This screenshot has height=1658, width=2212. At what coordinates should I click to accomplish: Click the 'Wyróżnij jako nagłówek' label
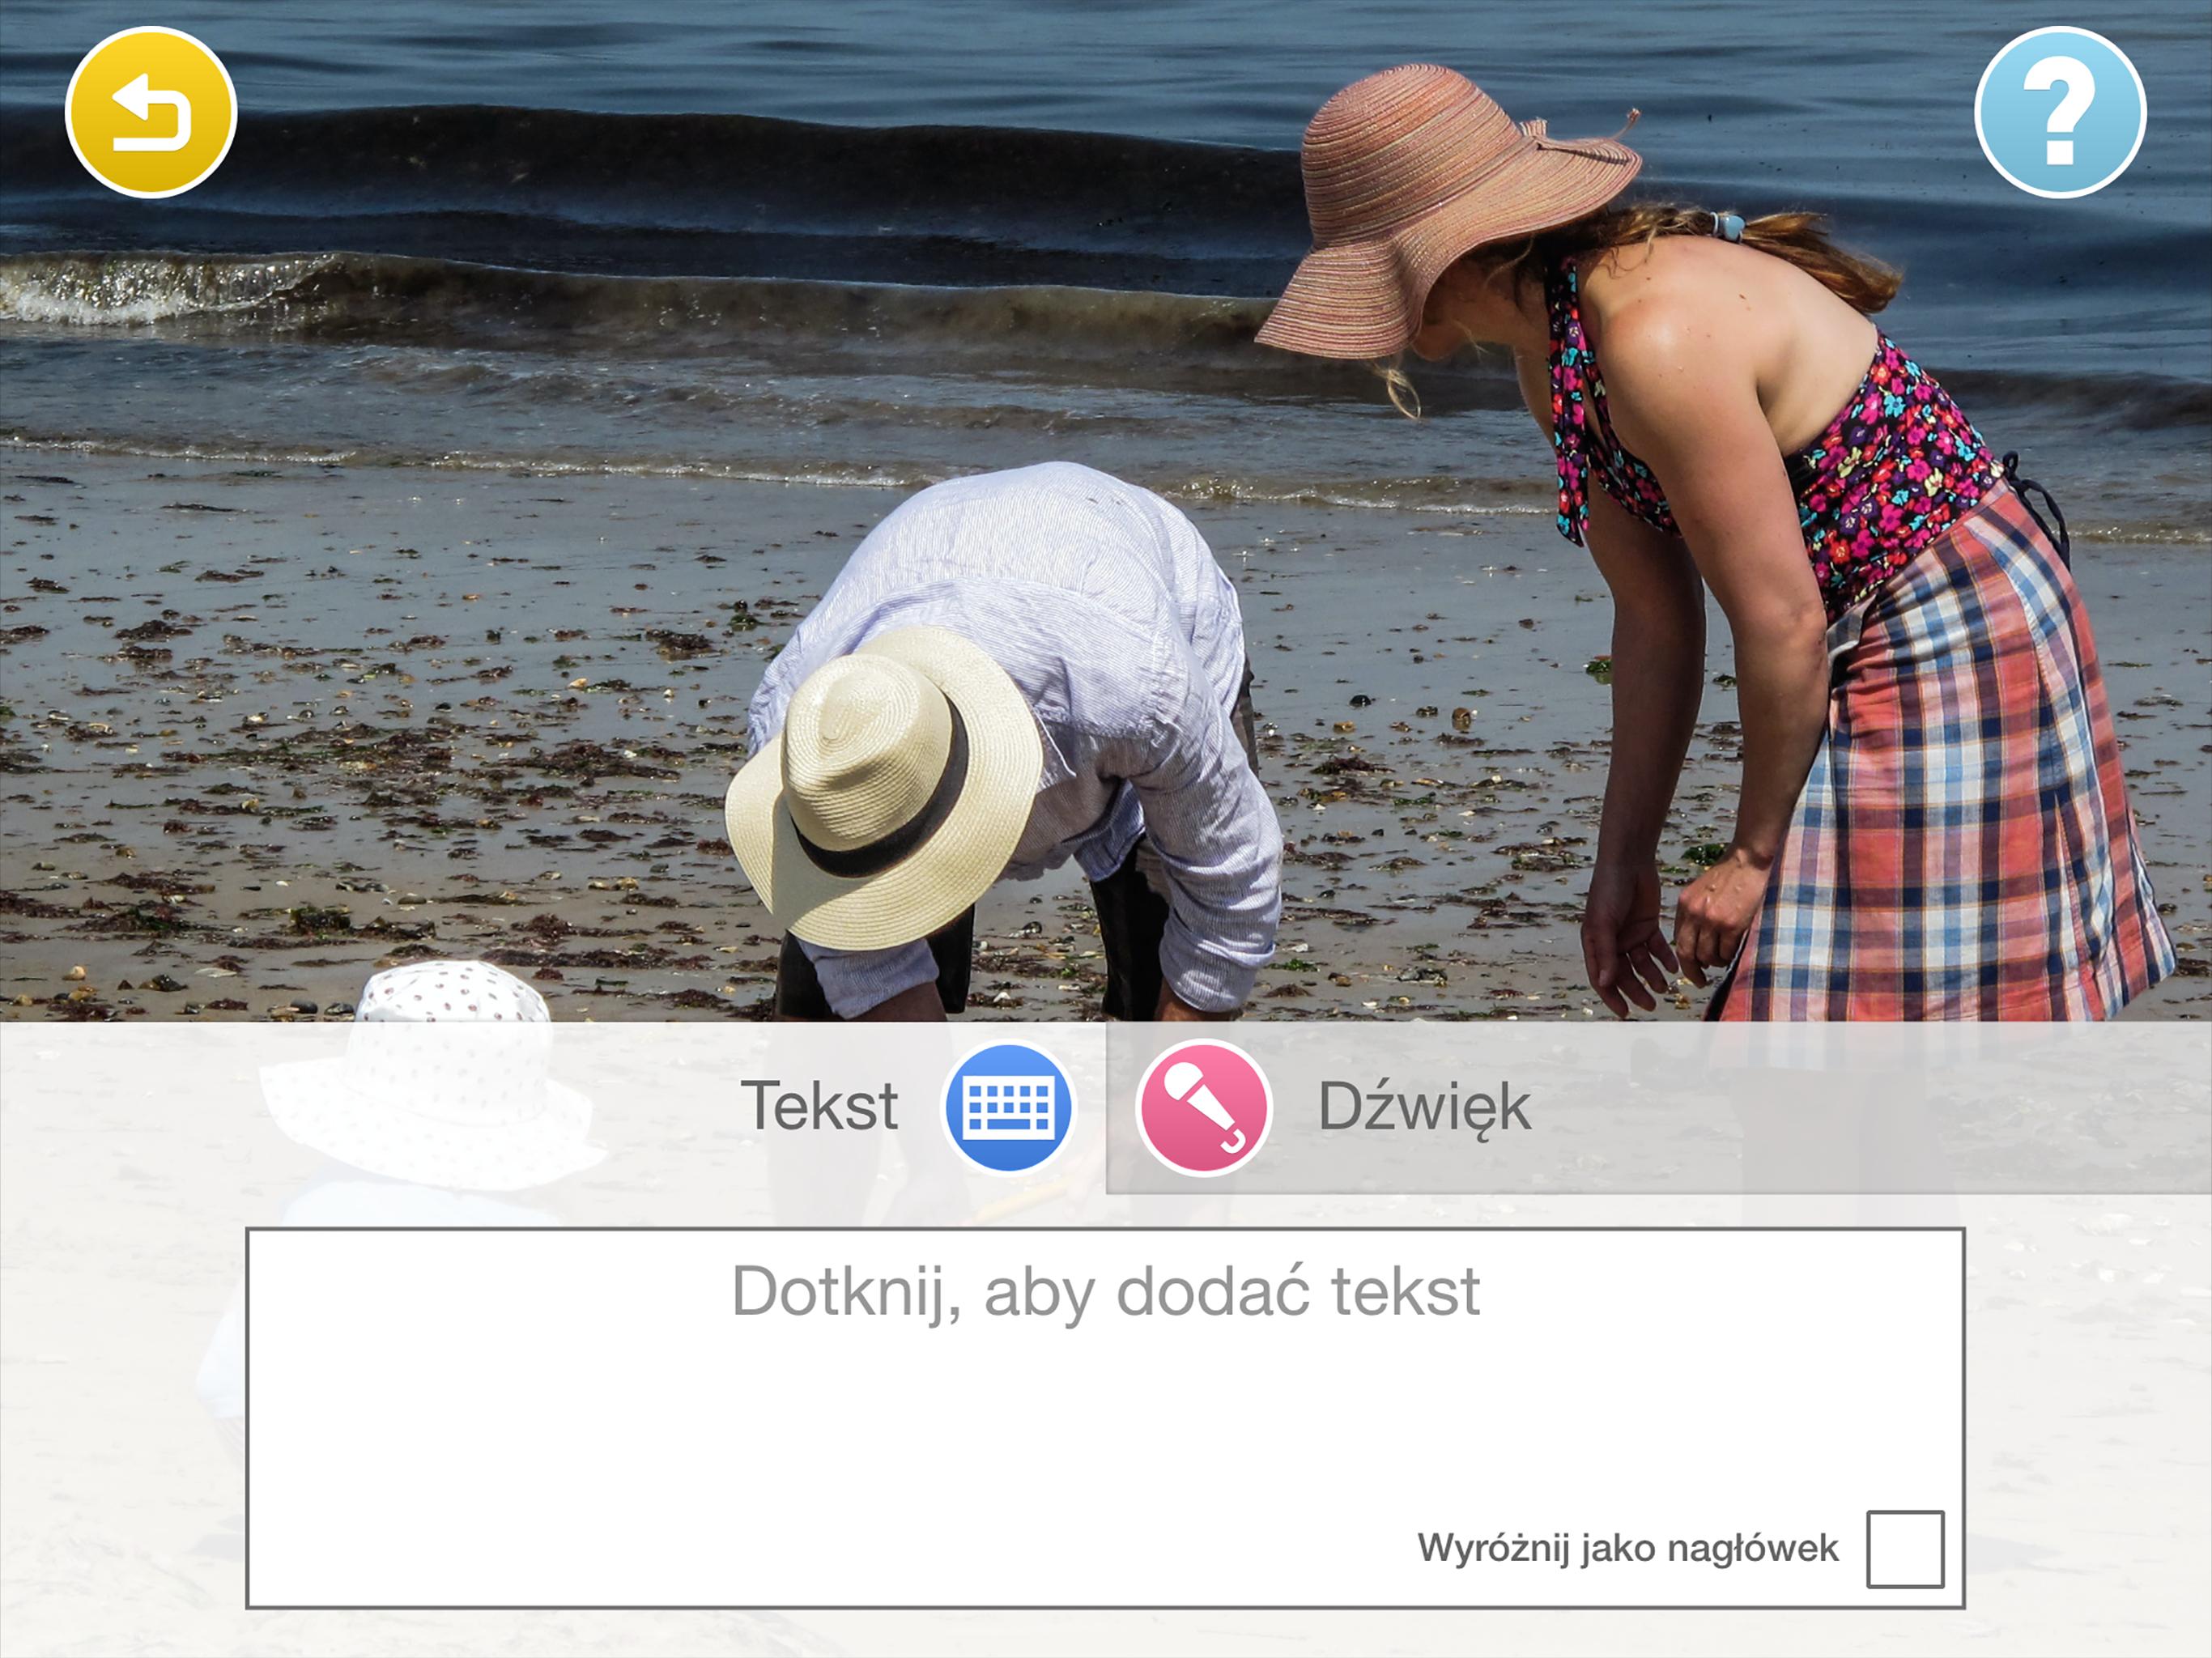(1627, 1549)
